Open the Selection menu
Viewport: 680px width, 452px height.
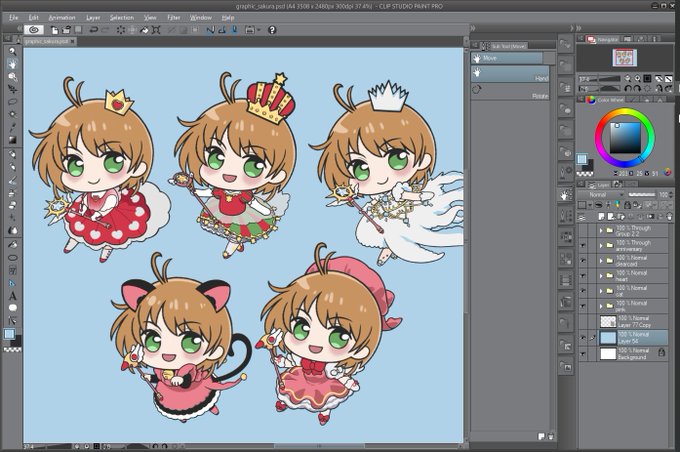[121, 18]
